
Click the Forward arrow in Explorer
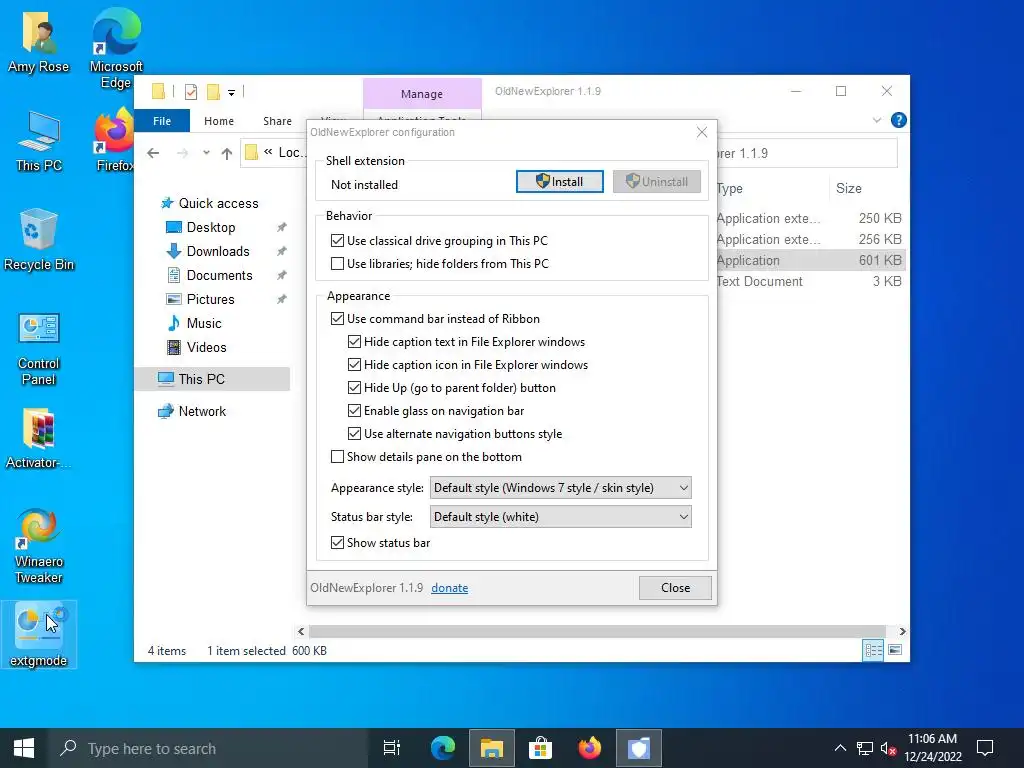click(182, 153)
